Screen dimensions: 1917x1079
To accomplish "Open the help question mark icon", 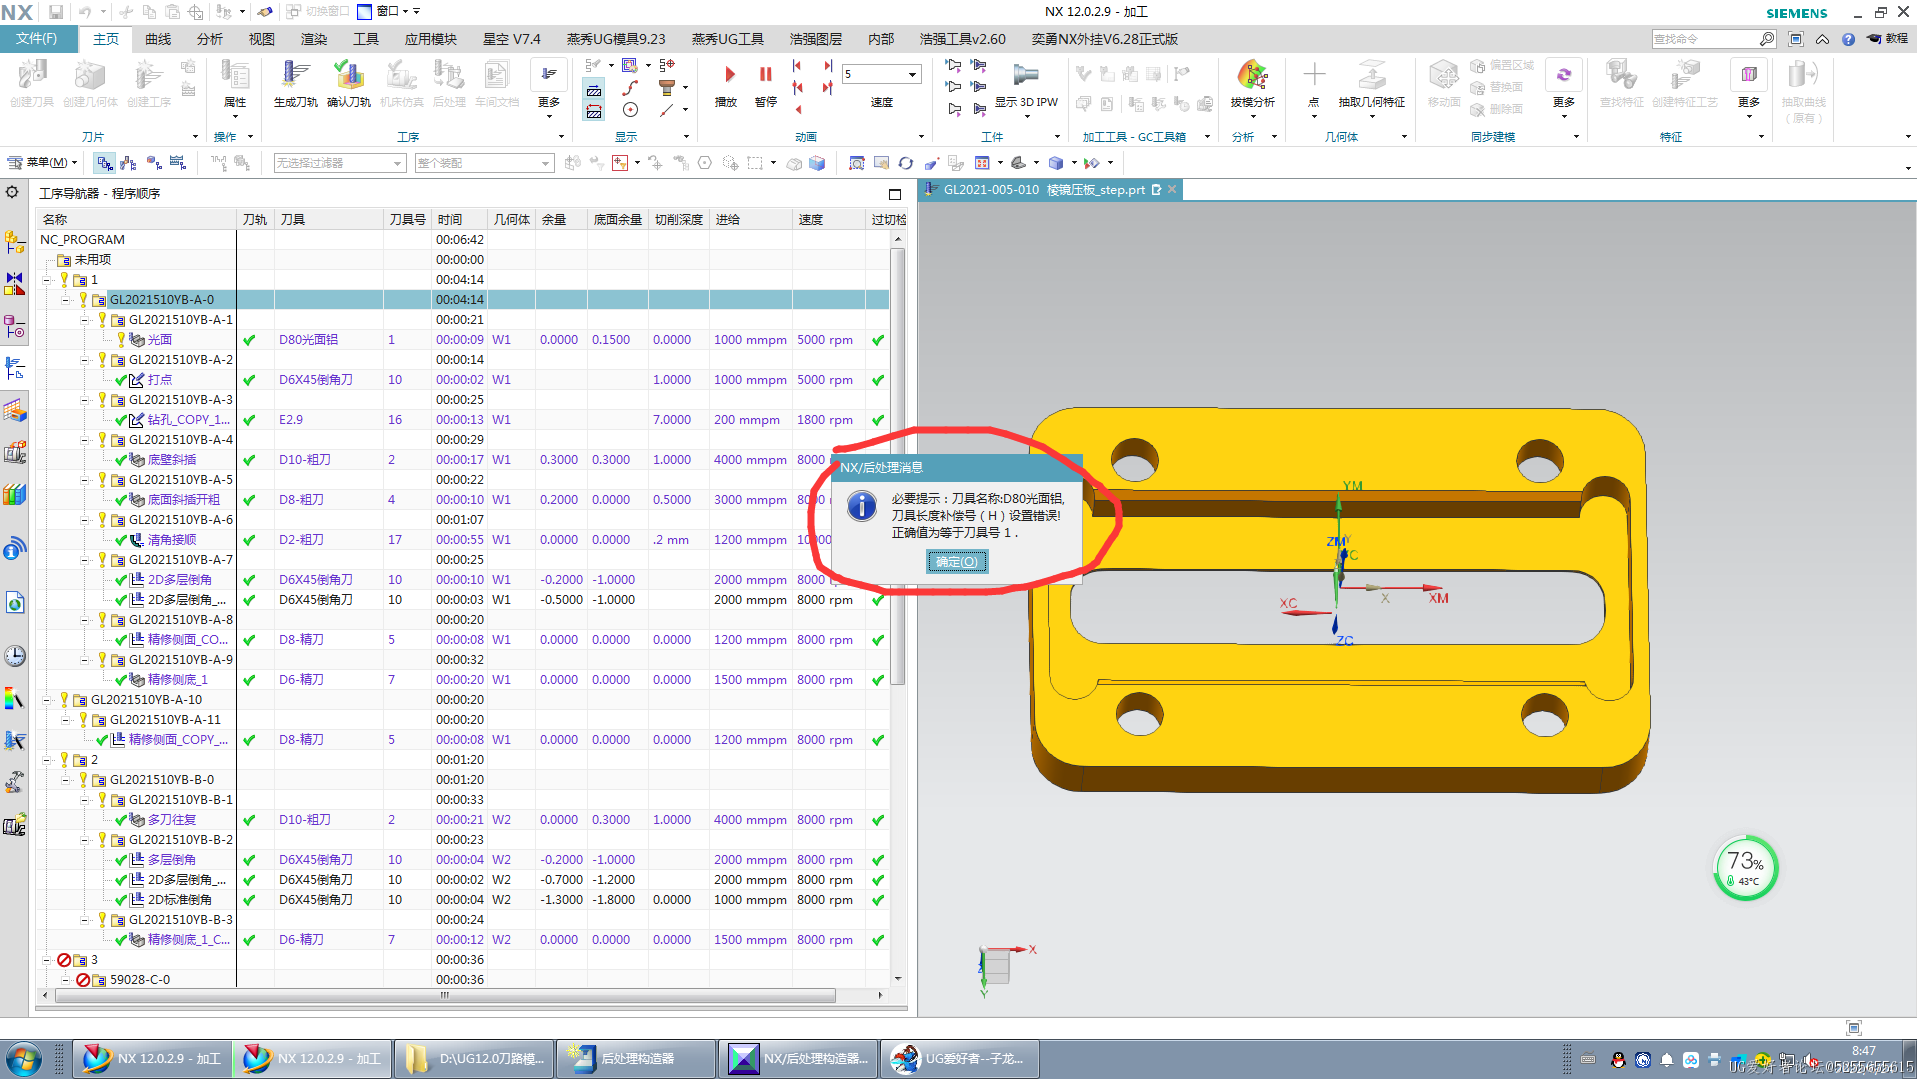I will [1848, 39].
